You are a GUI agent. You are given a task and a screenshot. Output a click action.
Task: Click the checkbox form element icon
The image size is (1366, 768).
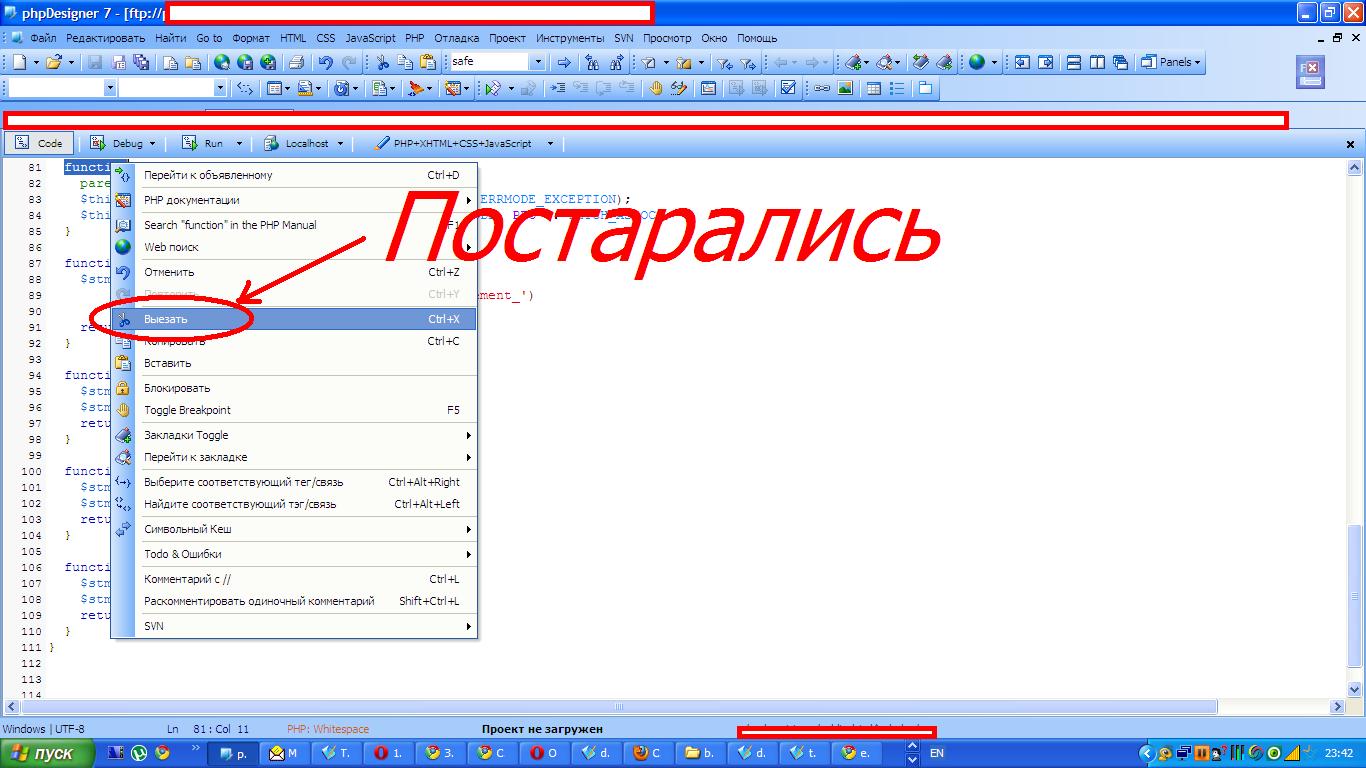(x=788, y=88)
